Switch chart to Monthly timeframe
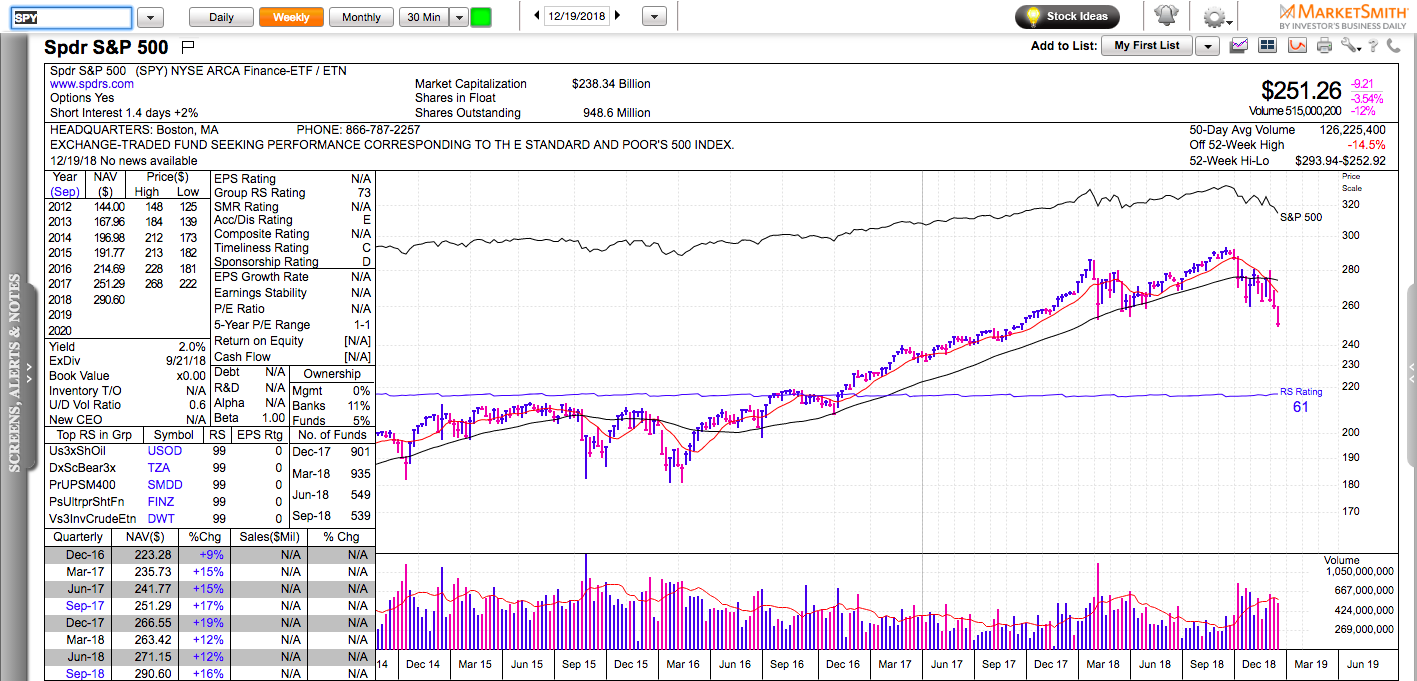Screen dimensions: 1417x681 (x=361, y=17)
